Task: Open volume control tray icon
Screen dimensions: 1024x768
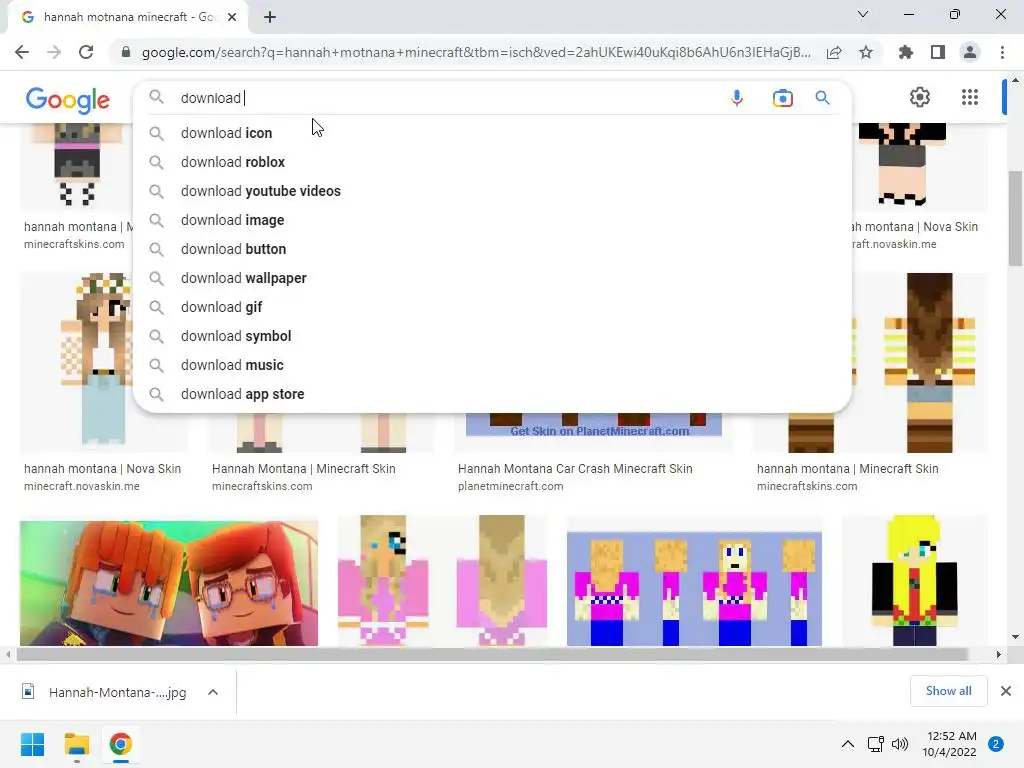Action: [x=900, y=744]
